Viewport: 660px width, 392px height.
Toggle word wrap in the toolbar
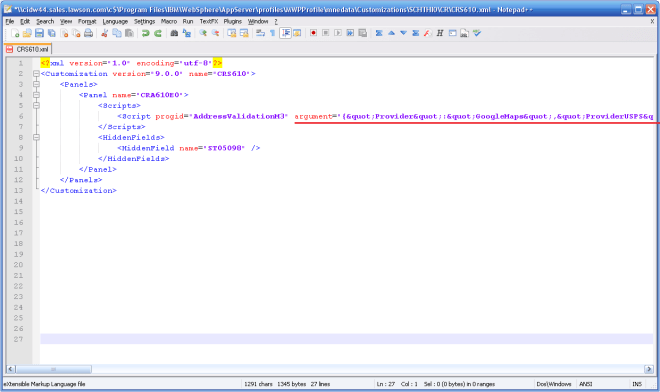tap(260, 33)
